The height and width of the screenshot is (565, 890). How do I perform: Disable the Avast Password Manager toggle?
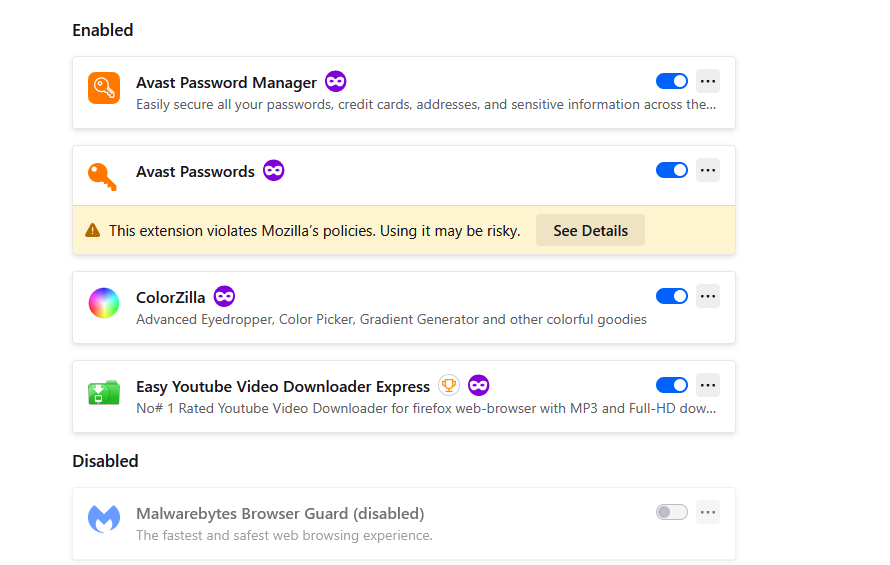(x=671, y=81)
